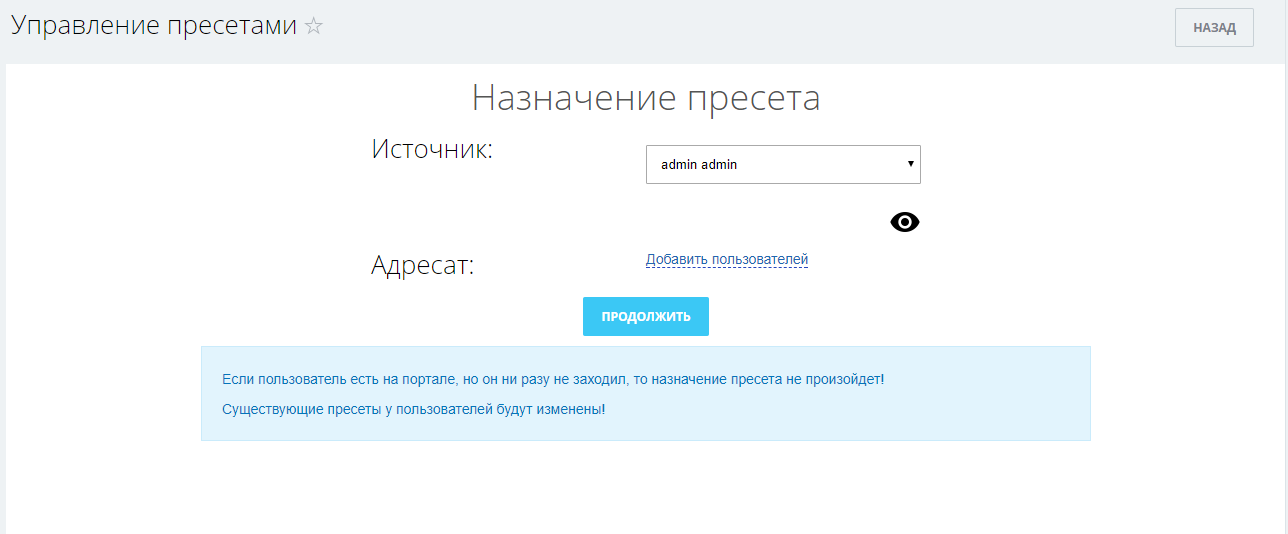Viewport: 1288px width, 534px height.
Task: Click the Адресат: label
Action: pyautogui.click(x=422, y=266)
